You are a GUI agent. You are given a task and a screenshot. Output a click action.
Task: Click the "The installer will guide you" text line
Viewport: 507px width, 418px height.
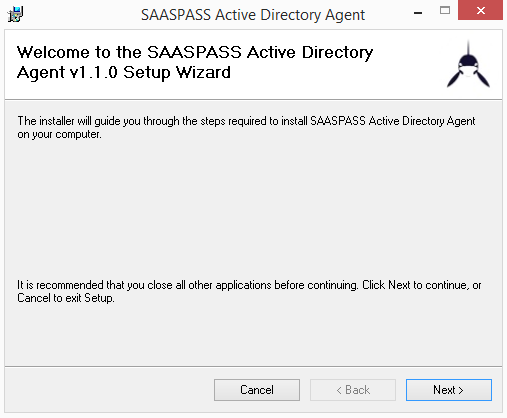coord(246,121)
